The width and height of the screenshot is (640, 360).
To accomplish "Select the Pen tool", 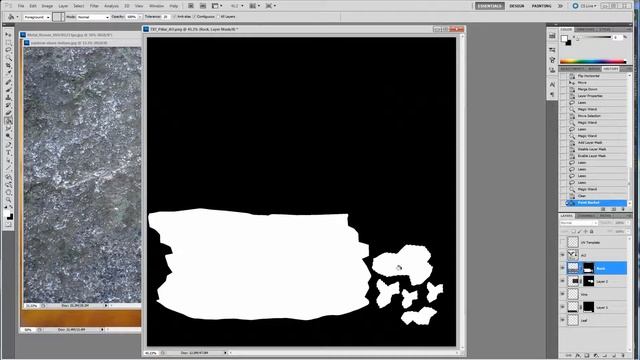I will (x=9, y=144).
